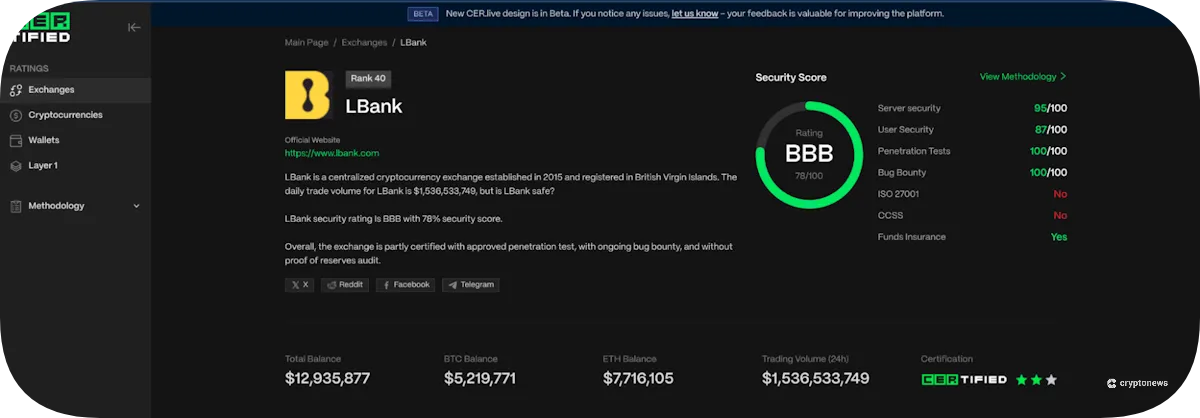Collapse the sidebar with the arrow icon

[134, 28]
